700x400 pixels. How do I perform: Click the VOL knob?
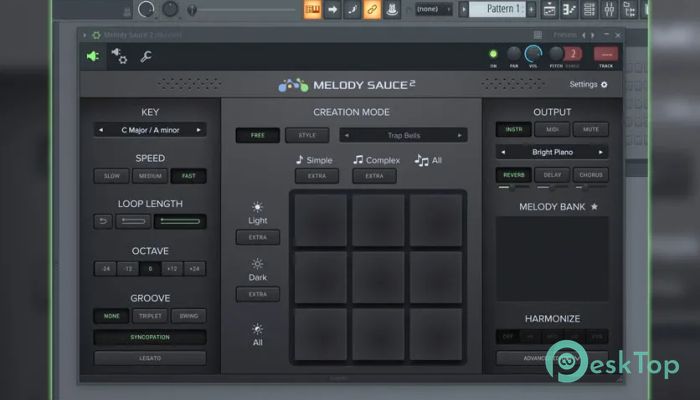(x=533, y=54)
